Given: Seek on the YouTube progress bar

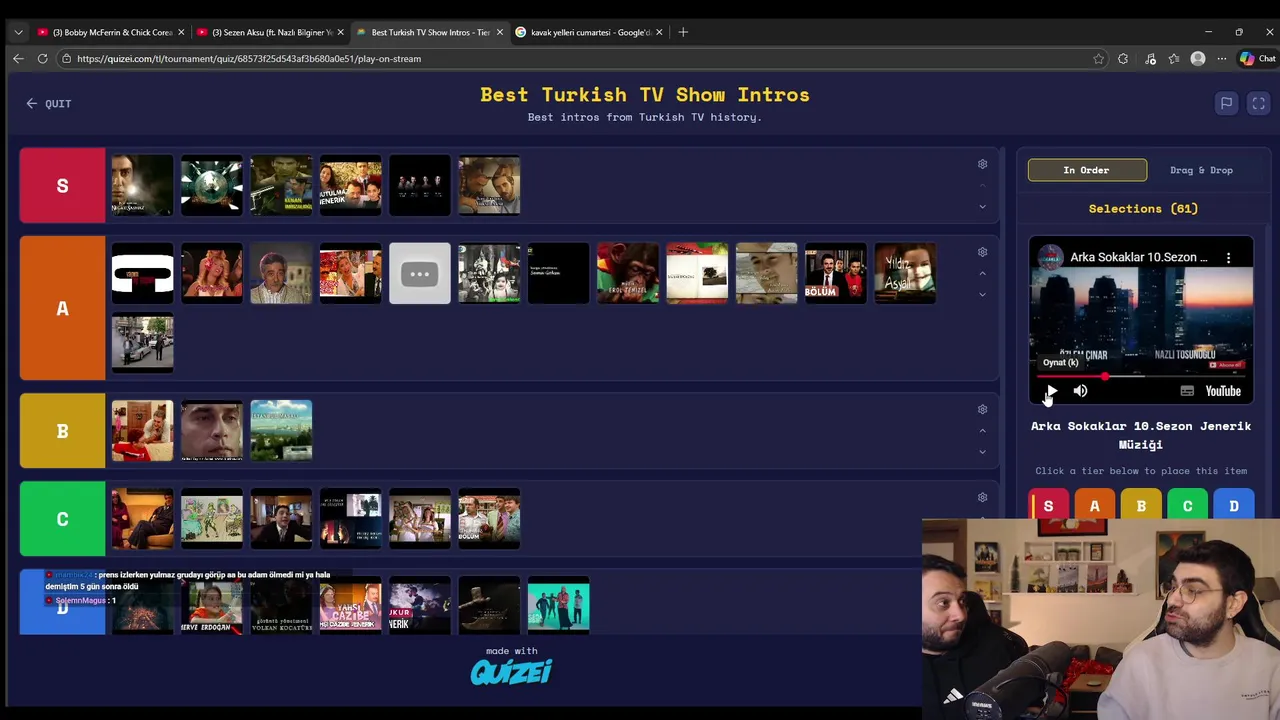Looking at the screenshot, I should click(x=1141, y=377).
